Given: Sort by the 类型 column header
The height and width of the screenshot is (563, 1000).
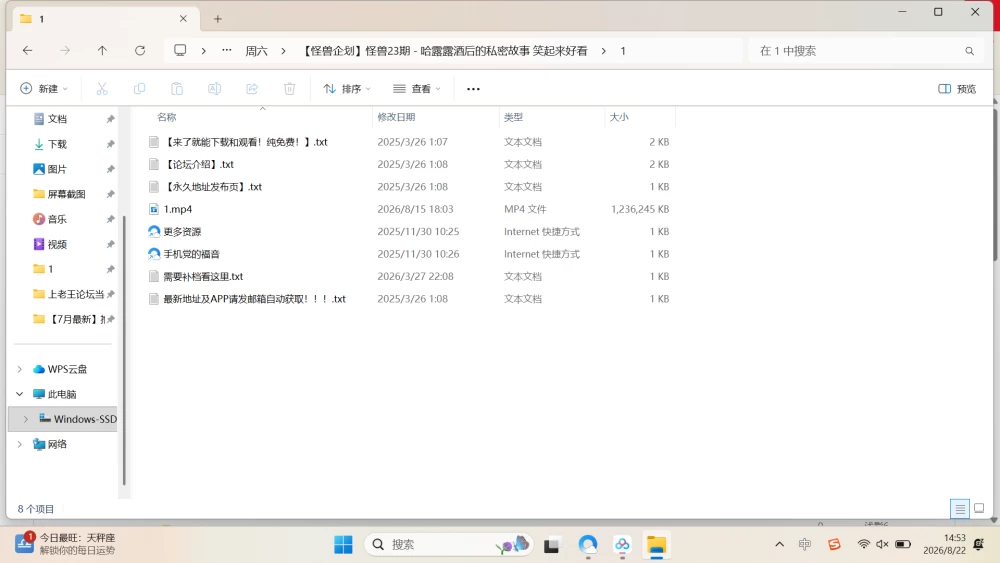Looking at the screenshot, I should (x=513, y=117).
